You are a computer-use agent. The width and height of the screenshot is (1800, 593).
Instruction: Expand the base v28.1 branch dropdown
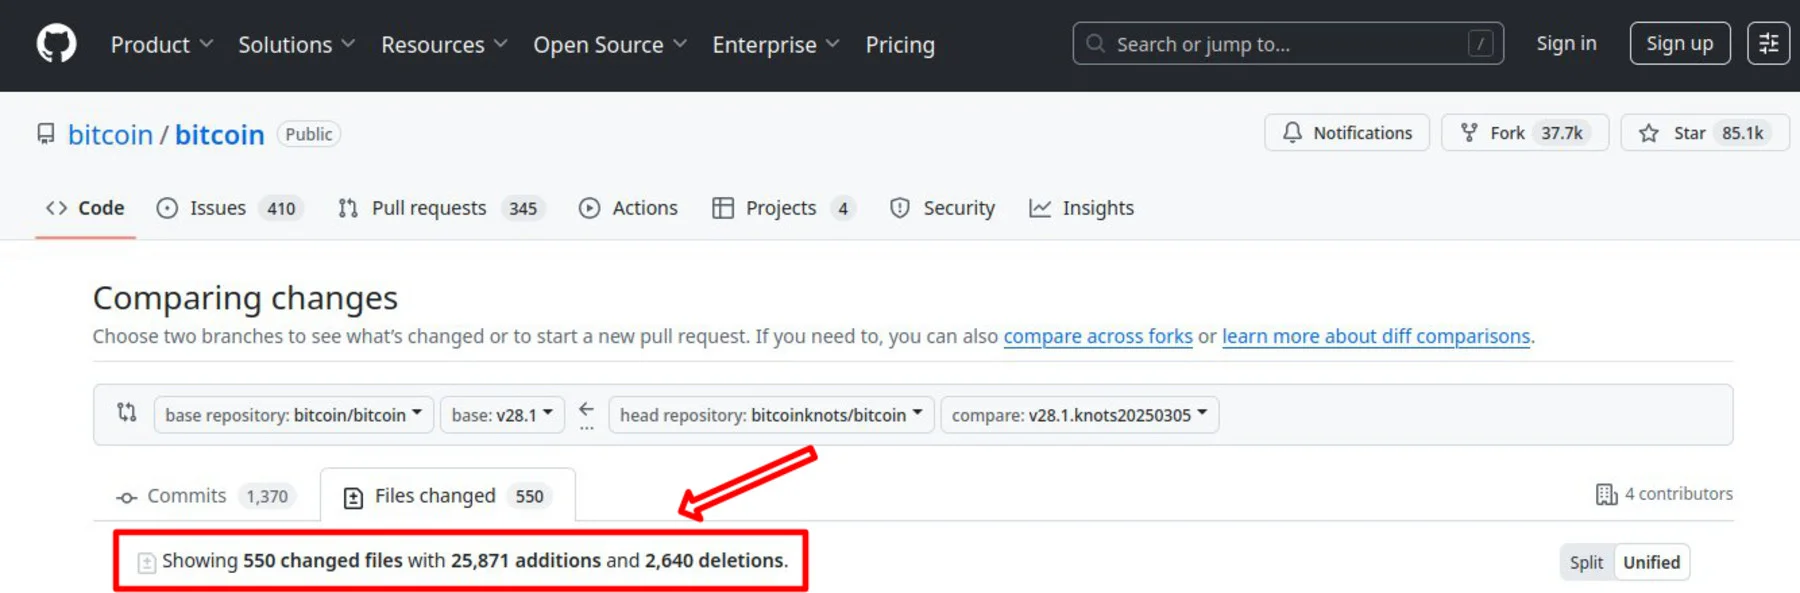point(502,415)
